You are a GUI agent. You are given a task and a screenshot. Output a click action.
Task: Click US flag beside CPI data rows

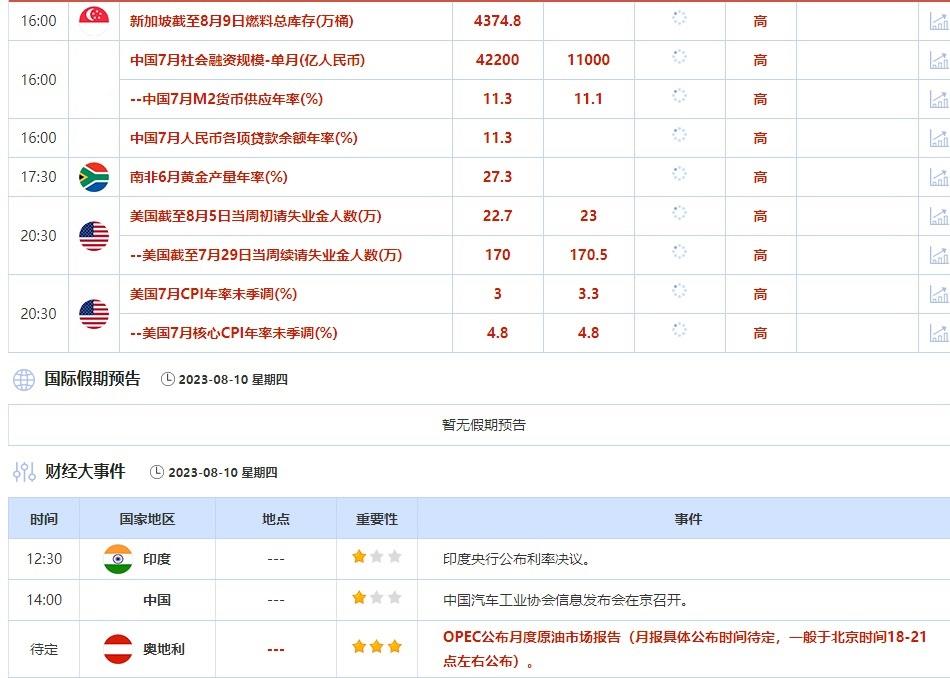pos(94,314)
